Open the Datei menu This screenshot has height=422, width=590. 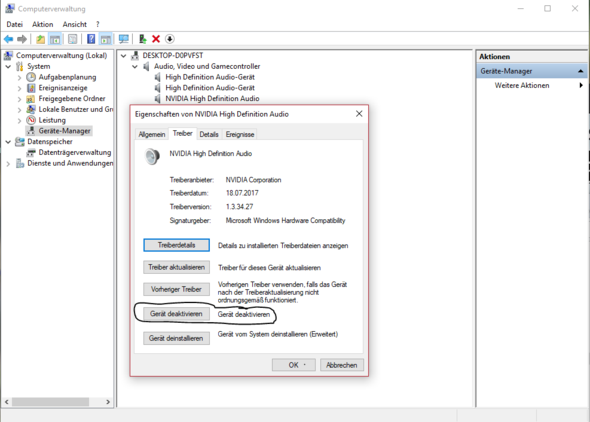point(14,24)
